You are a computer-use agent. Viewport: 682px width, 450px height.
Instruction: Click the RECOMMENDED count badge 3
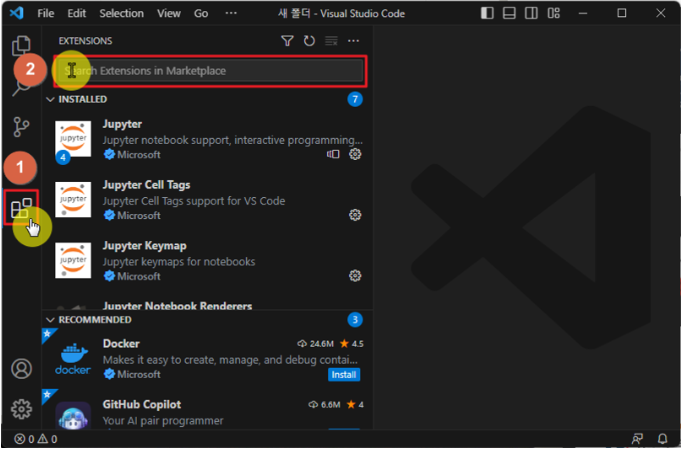tap(355, 320)
